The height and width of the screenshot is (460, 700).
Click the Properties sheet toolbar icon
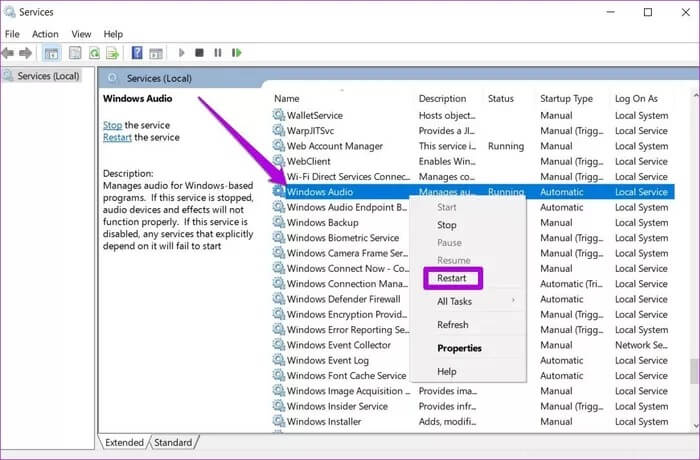[75, 53]
